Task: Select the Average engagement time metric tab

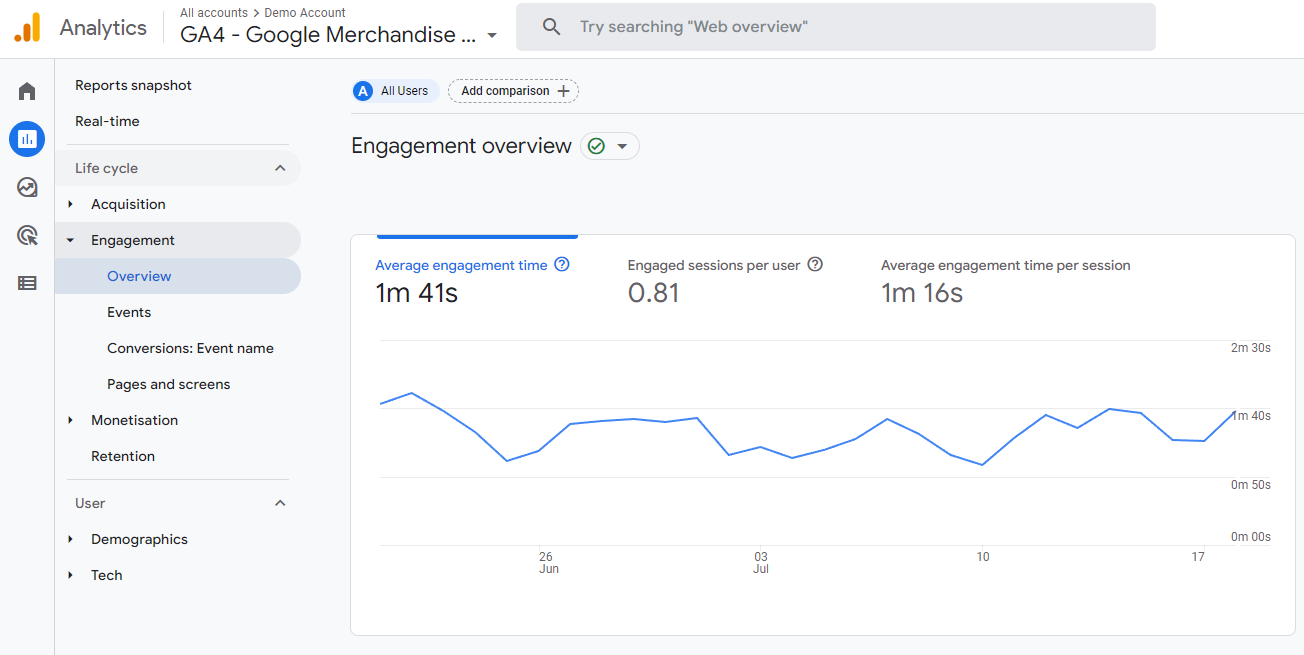Action: click(x=461, y=266)
